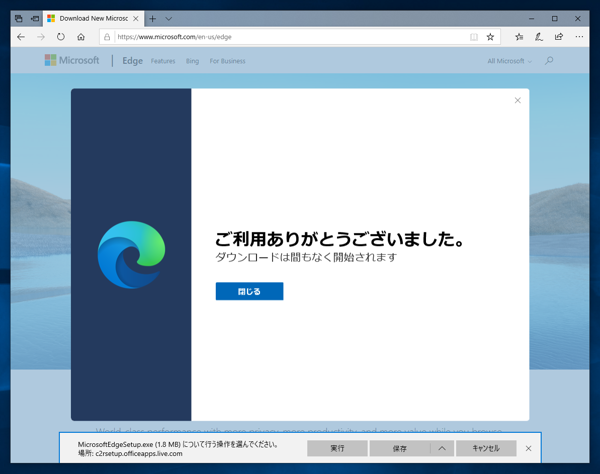Open the Bing menu item
This screenshot has width=600, height=474.
tap(192, 61)
